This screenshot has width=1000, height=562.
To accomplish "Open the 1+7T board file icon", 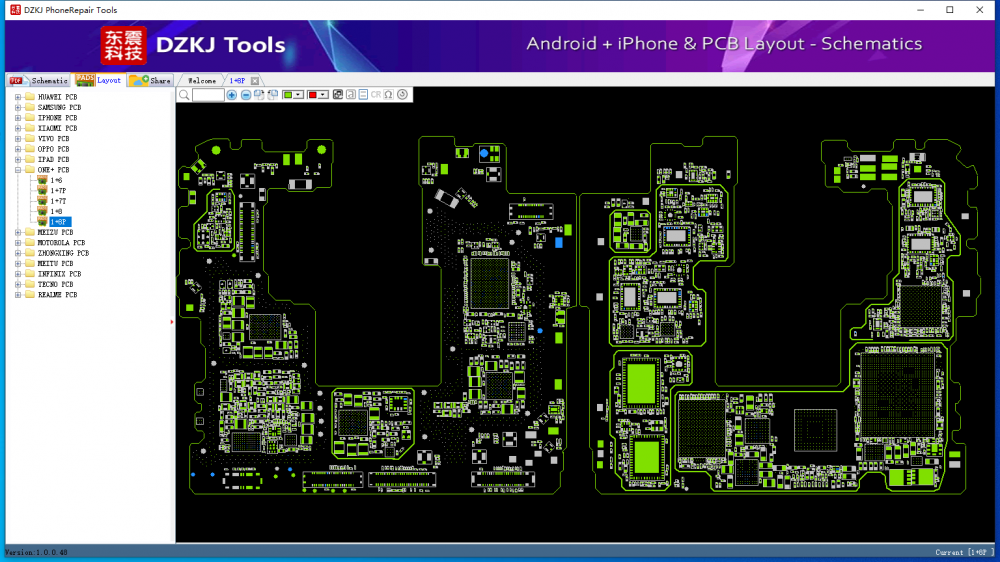I will pos(42,201).
